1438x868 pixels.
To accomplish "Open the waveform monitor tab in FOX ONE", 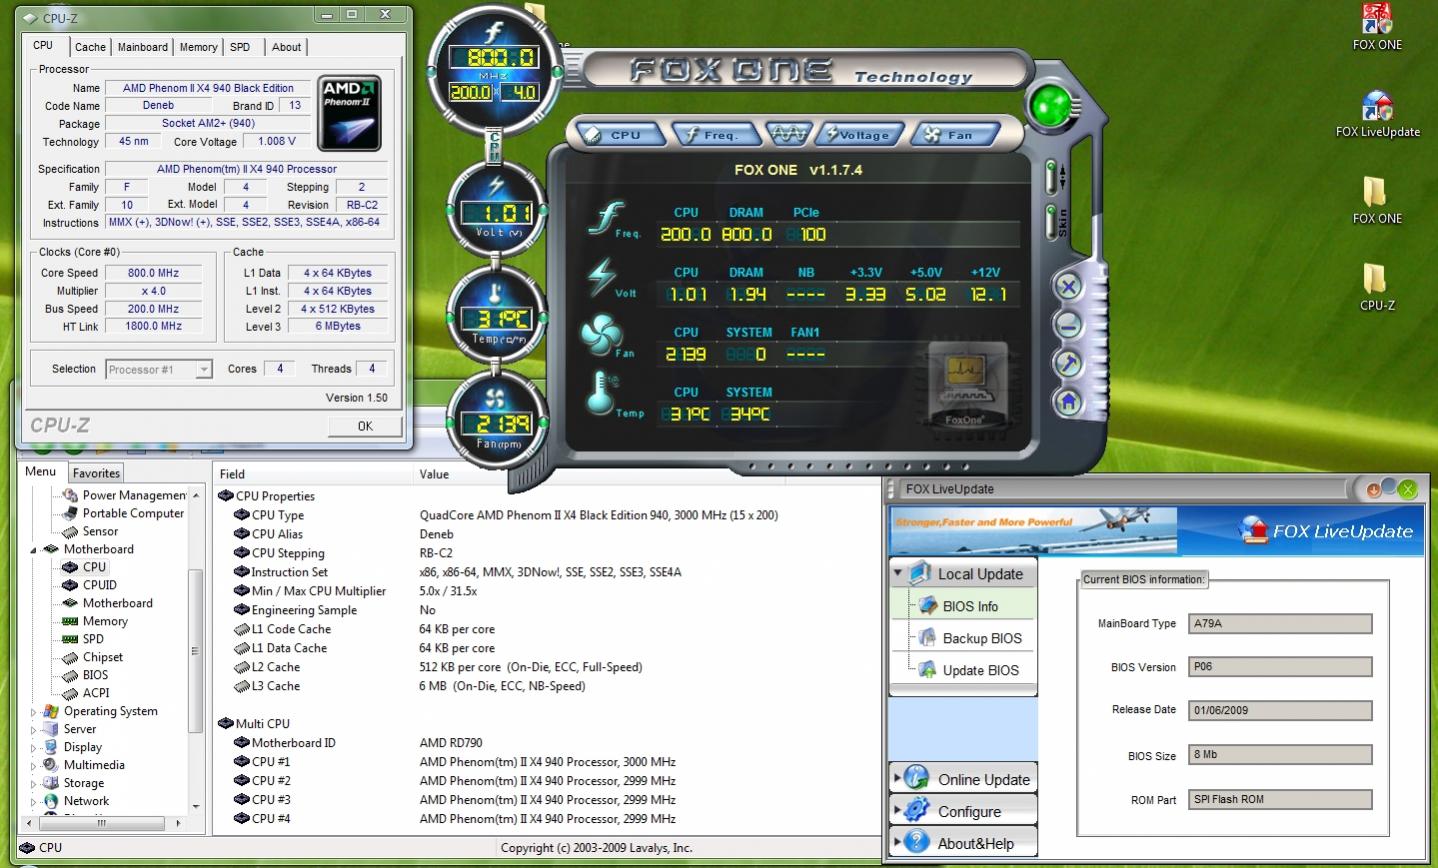I will pyautogui.click(x=787, y=133).
